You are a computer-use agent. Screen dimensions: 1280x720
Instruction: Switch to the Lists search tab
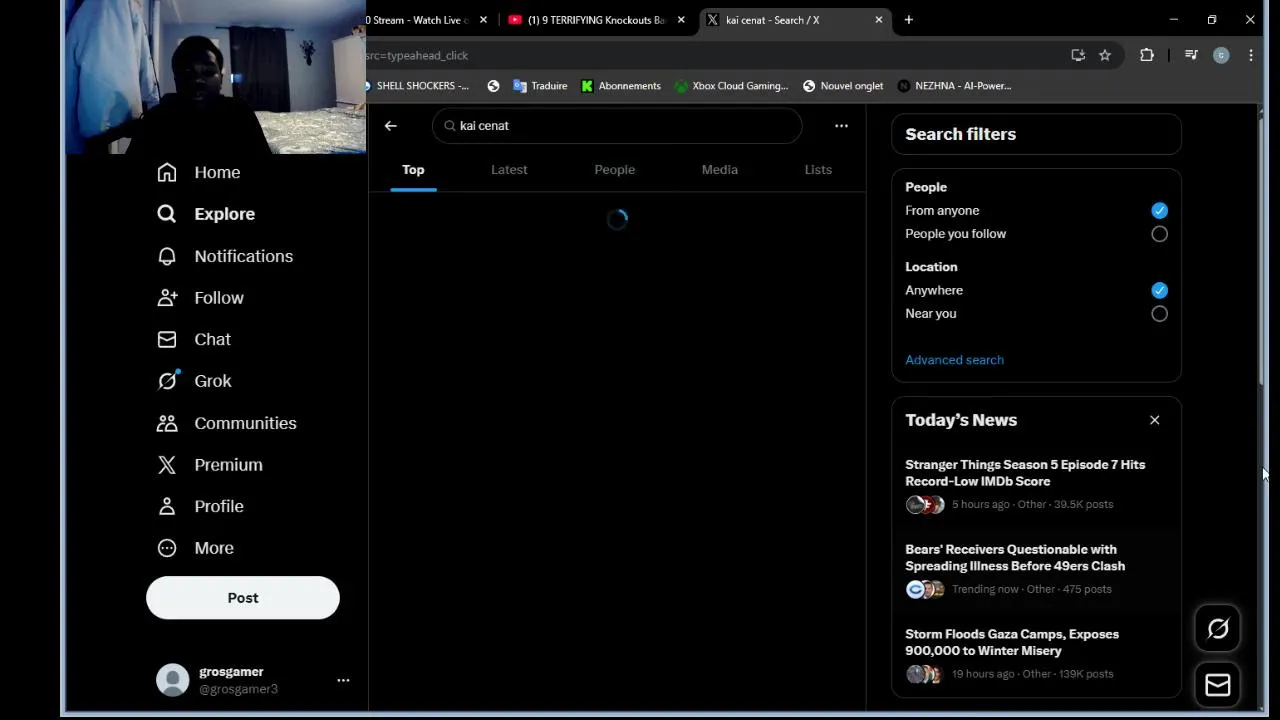tap(818, 170)
